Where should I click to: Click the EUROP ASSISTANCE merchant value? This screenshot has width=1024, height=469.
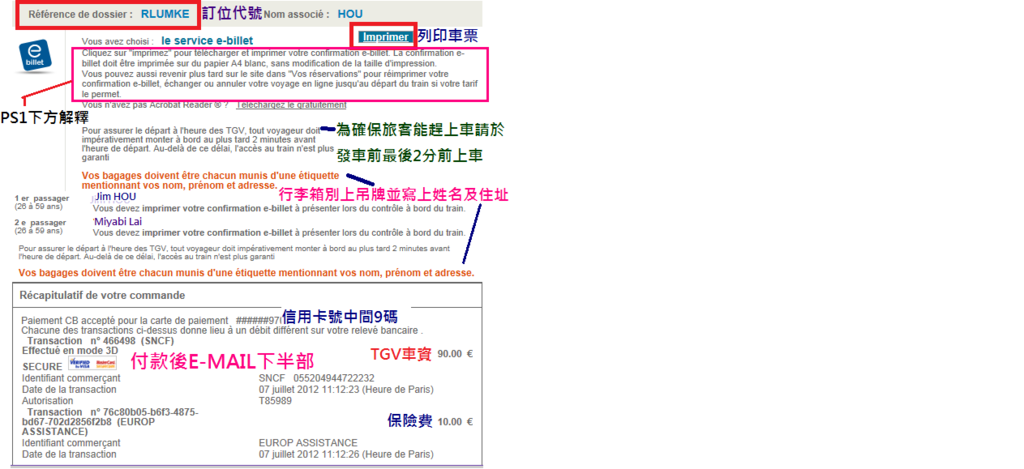click(308, 443)
